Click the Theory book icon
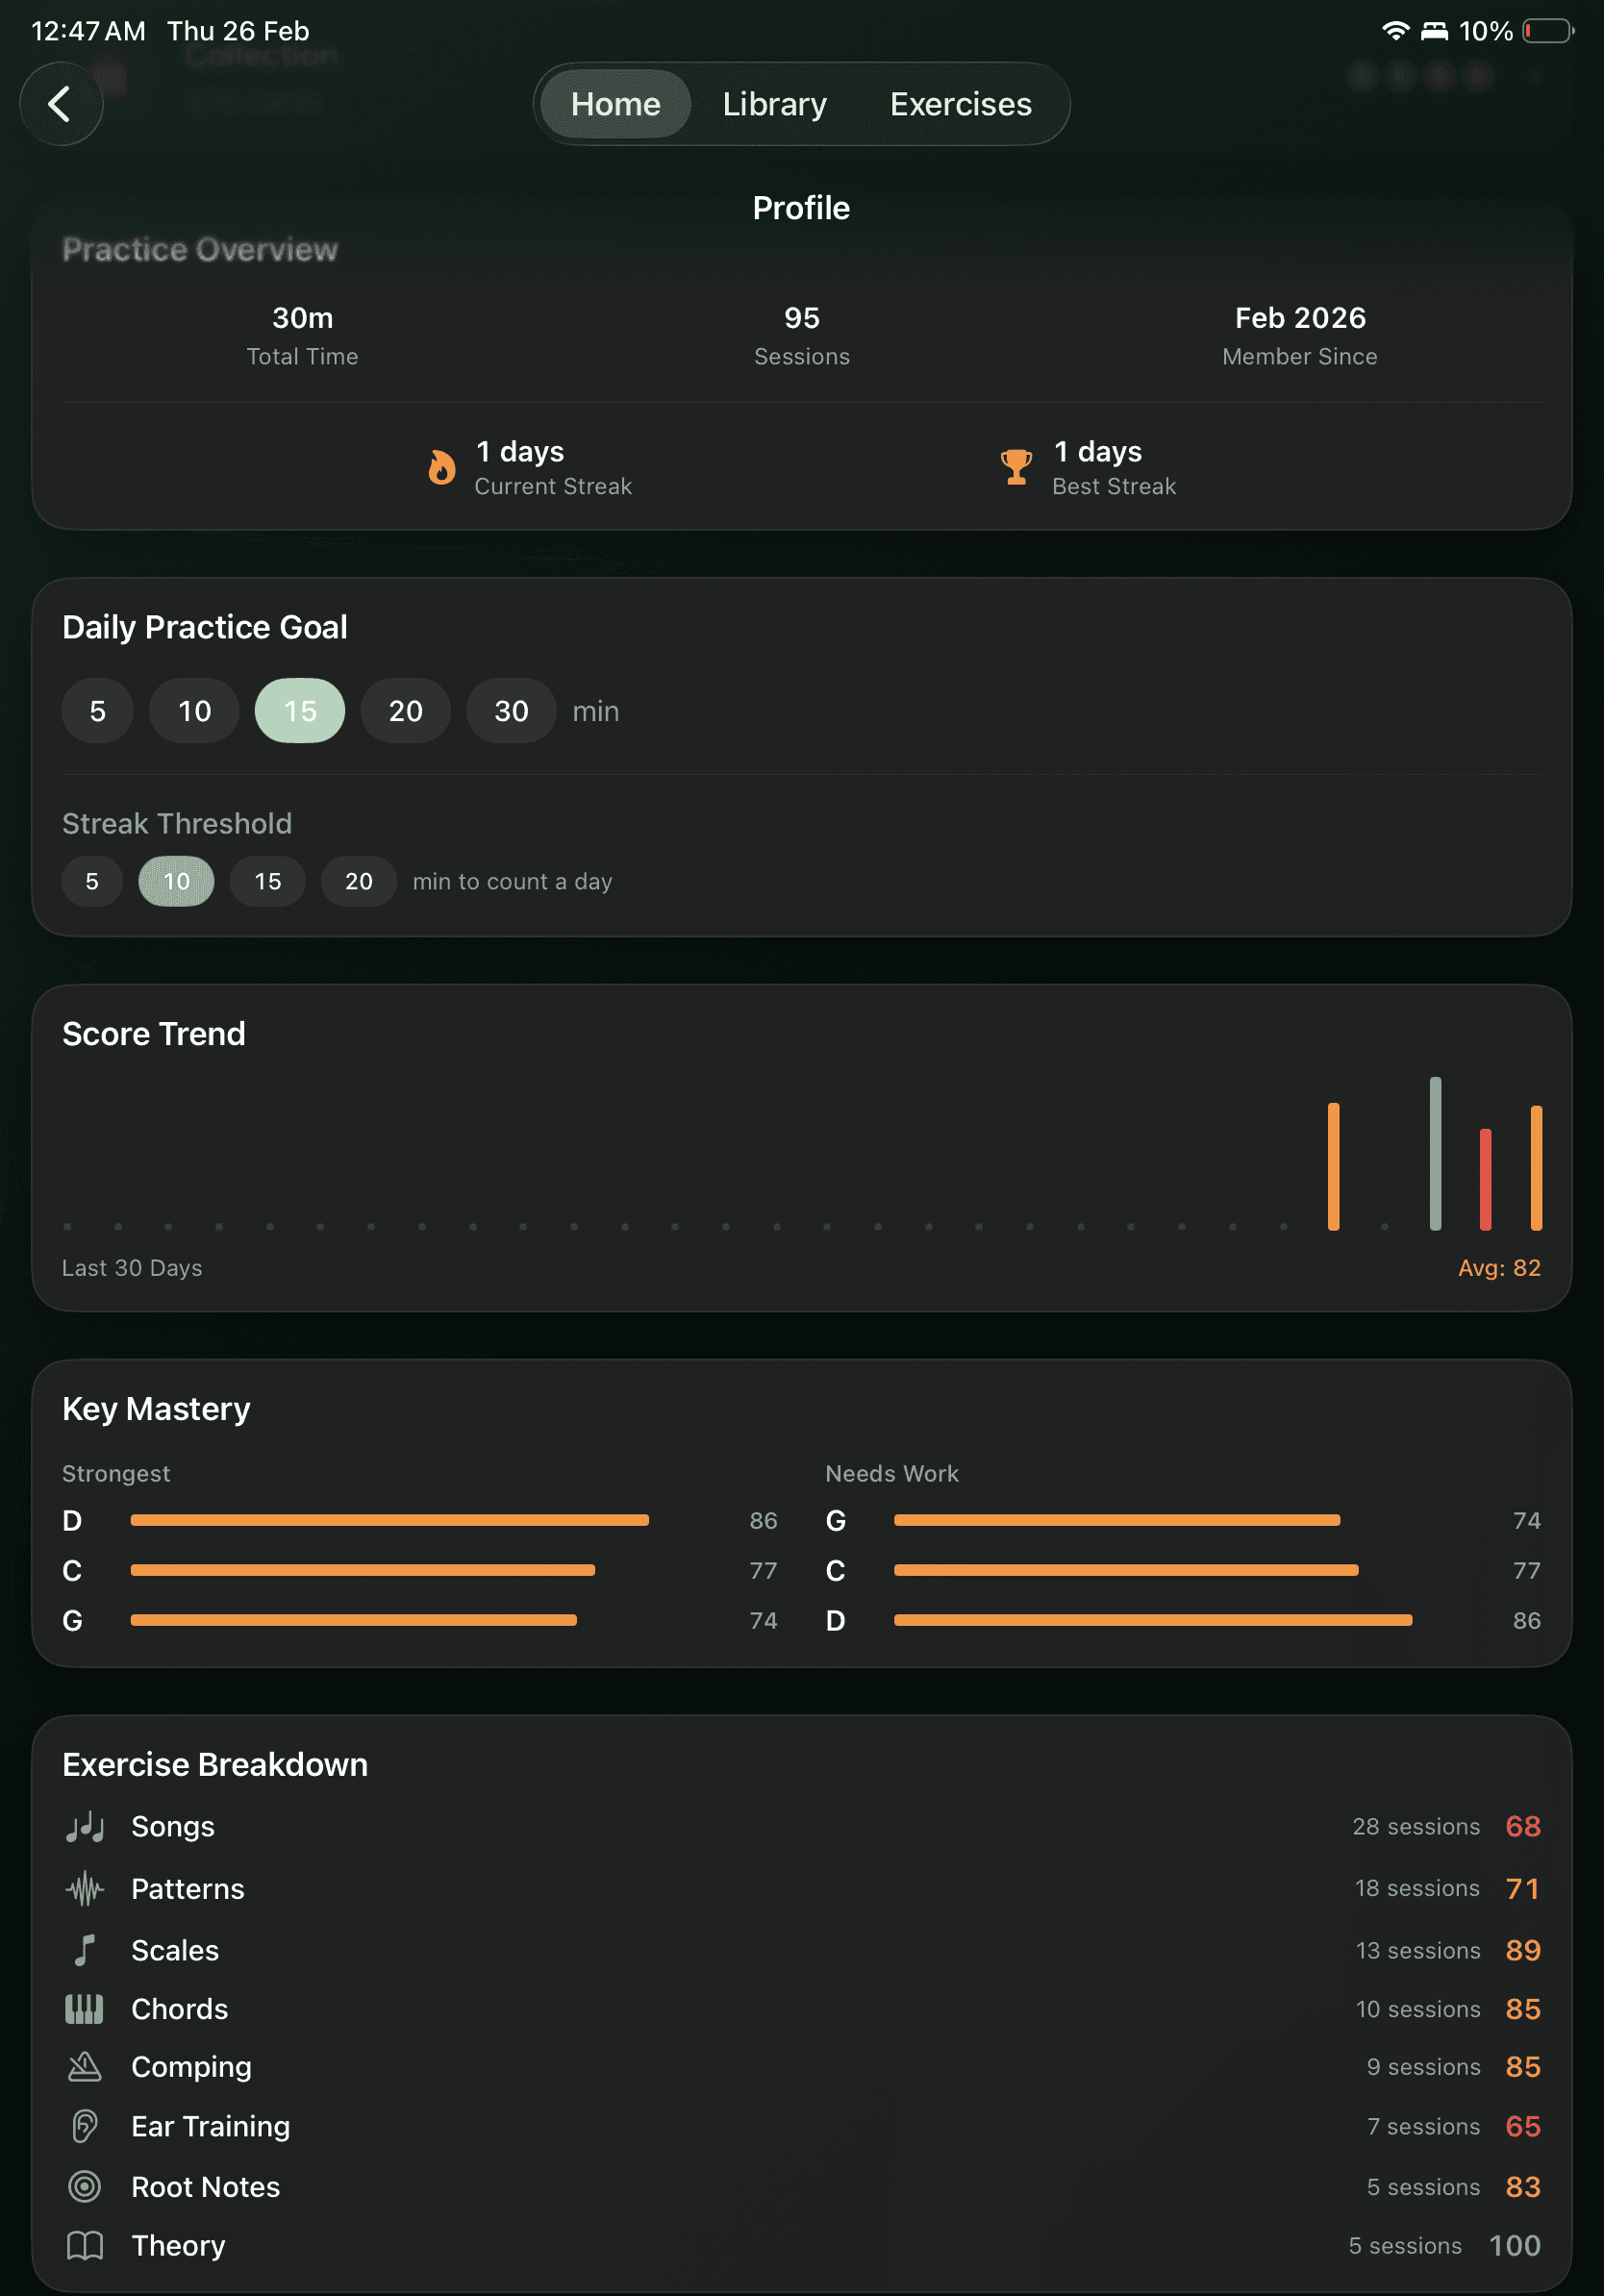Screen dimensions: 1604x2296 (85, 2246)
